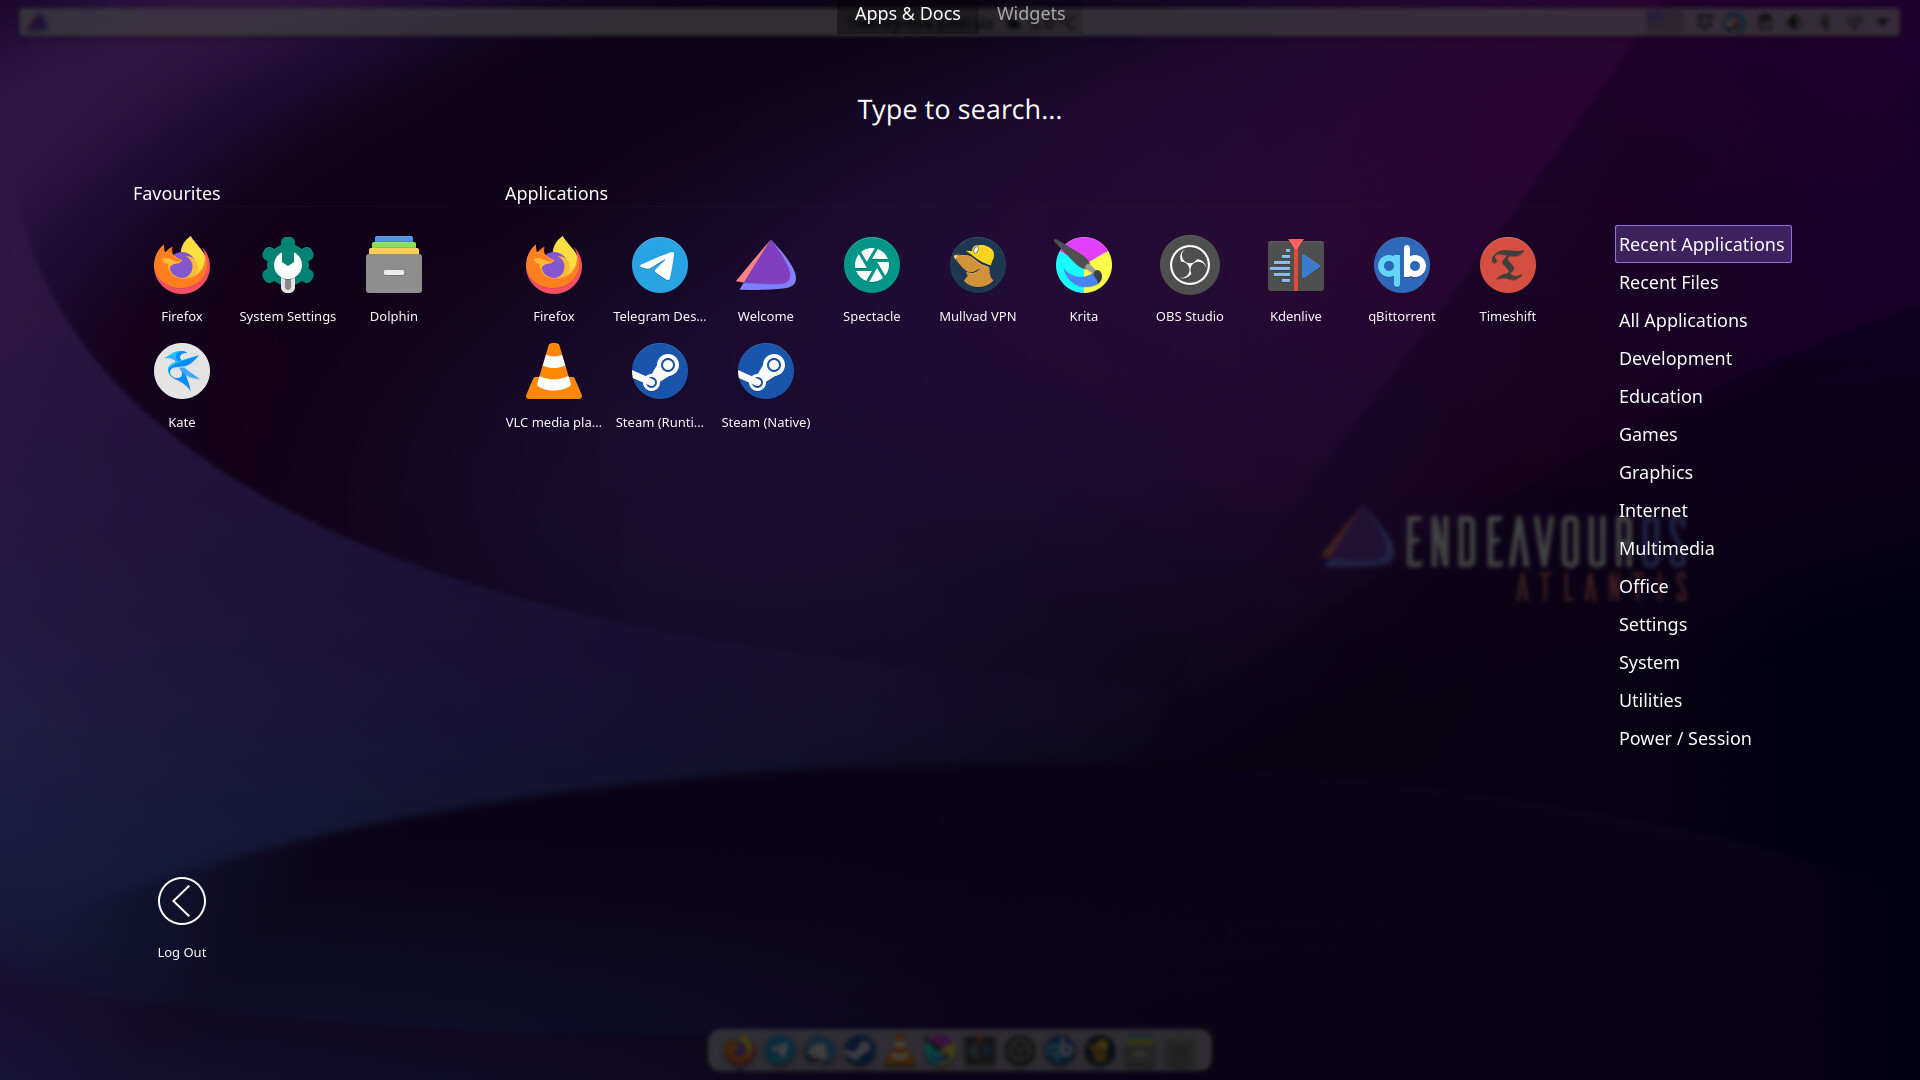Open Dolphin file manager

click(x=393, y=279)
